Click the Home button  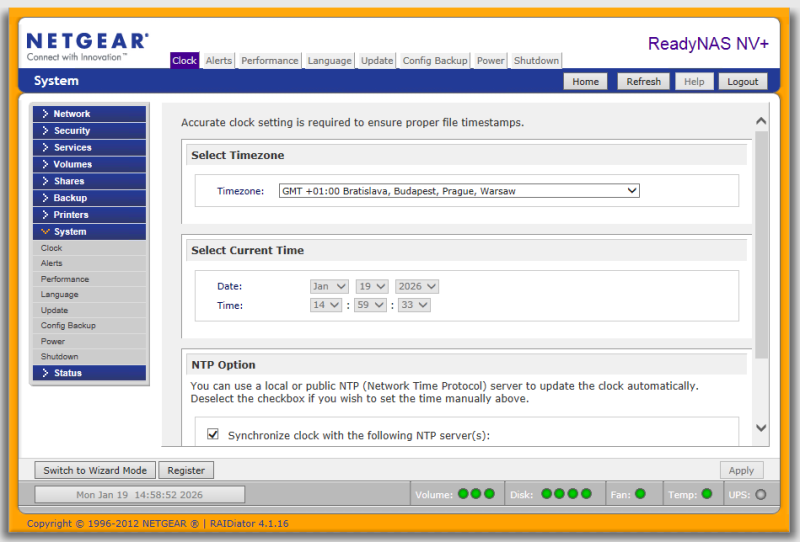585,82
